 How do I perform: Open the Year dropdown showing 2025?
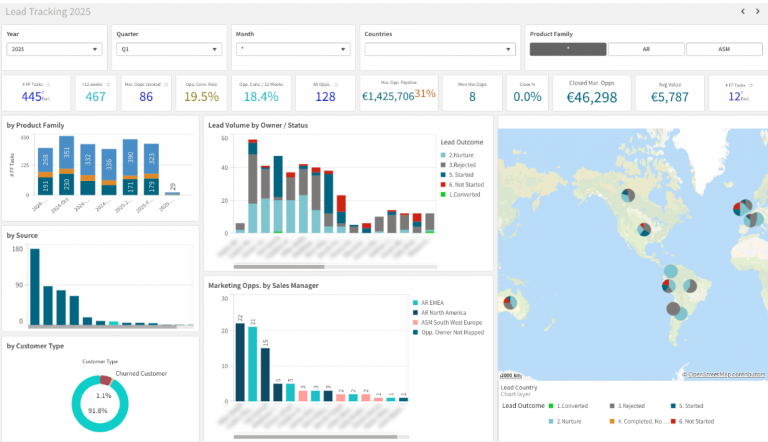54,49
